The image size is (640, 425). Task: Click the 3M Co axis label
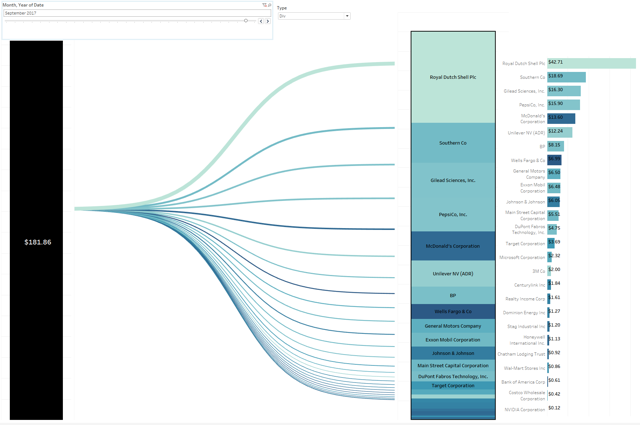click(539, 271)
